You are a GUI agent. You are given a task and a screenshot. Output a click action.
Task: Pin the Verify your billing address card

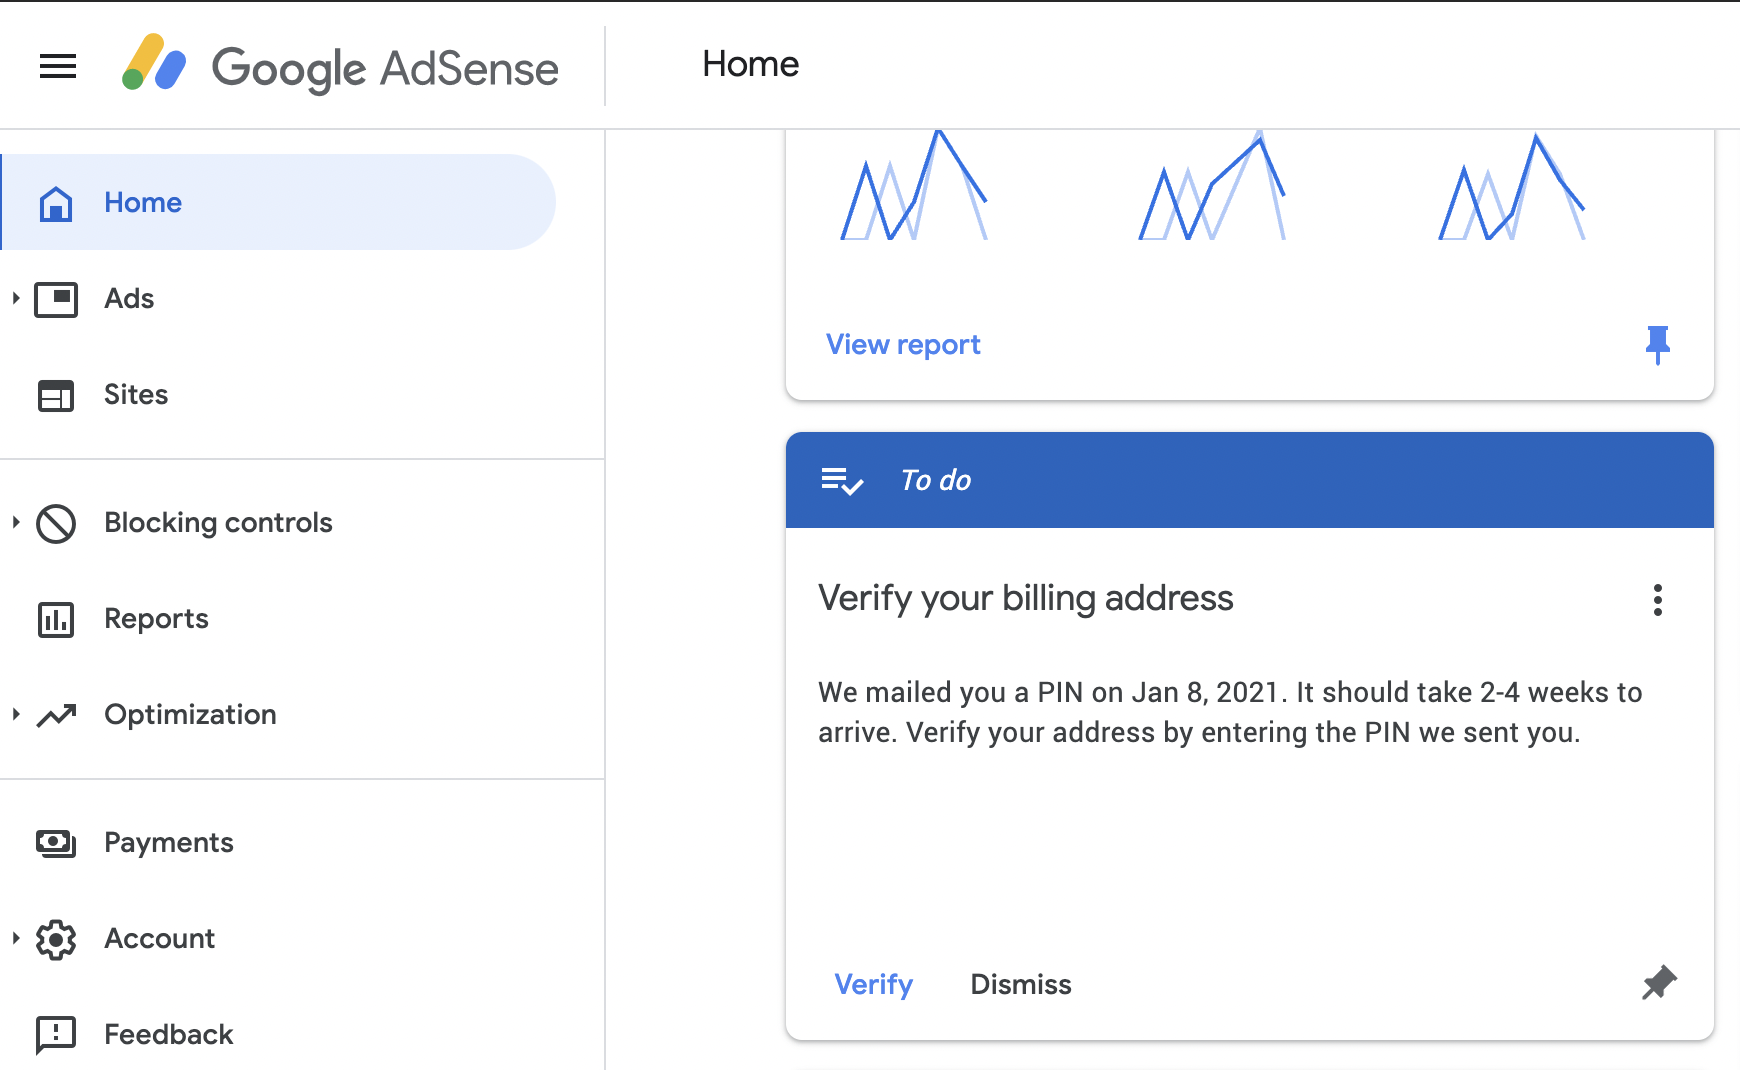click(1660, 984)
